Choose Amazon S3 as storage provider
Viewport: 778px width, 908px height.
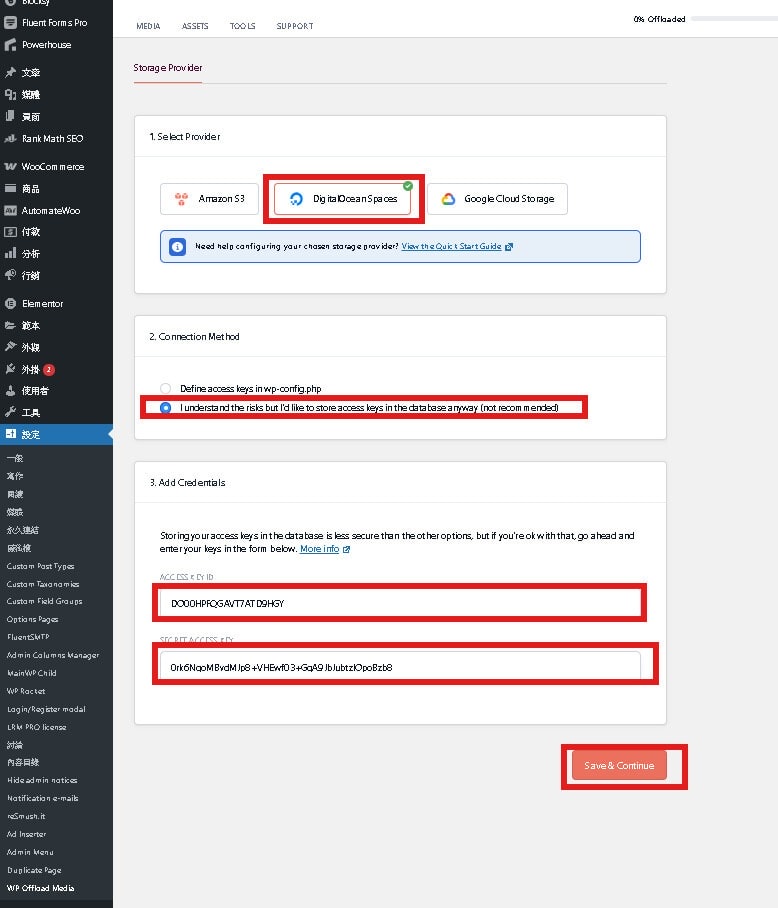(x=209, y=199)
